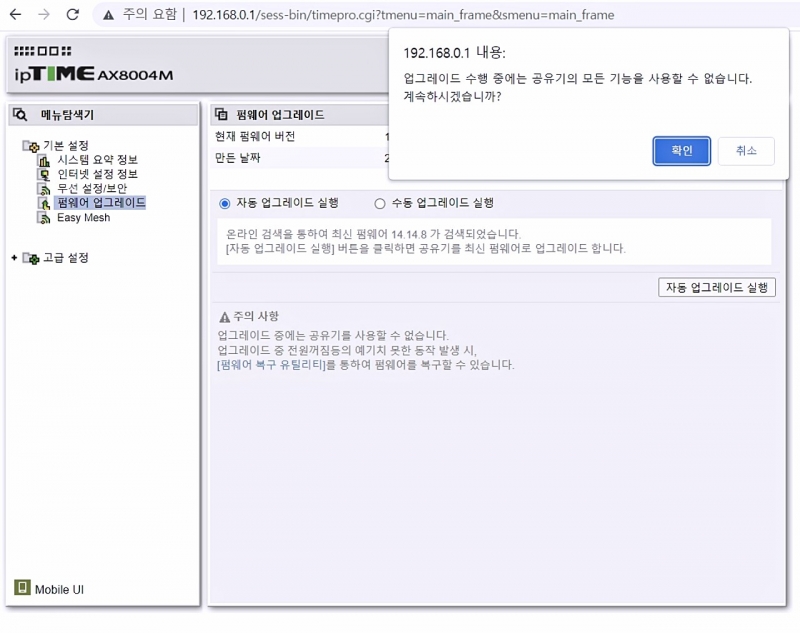Expand the 고급 설정 tree node

[14, 258]
